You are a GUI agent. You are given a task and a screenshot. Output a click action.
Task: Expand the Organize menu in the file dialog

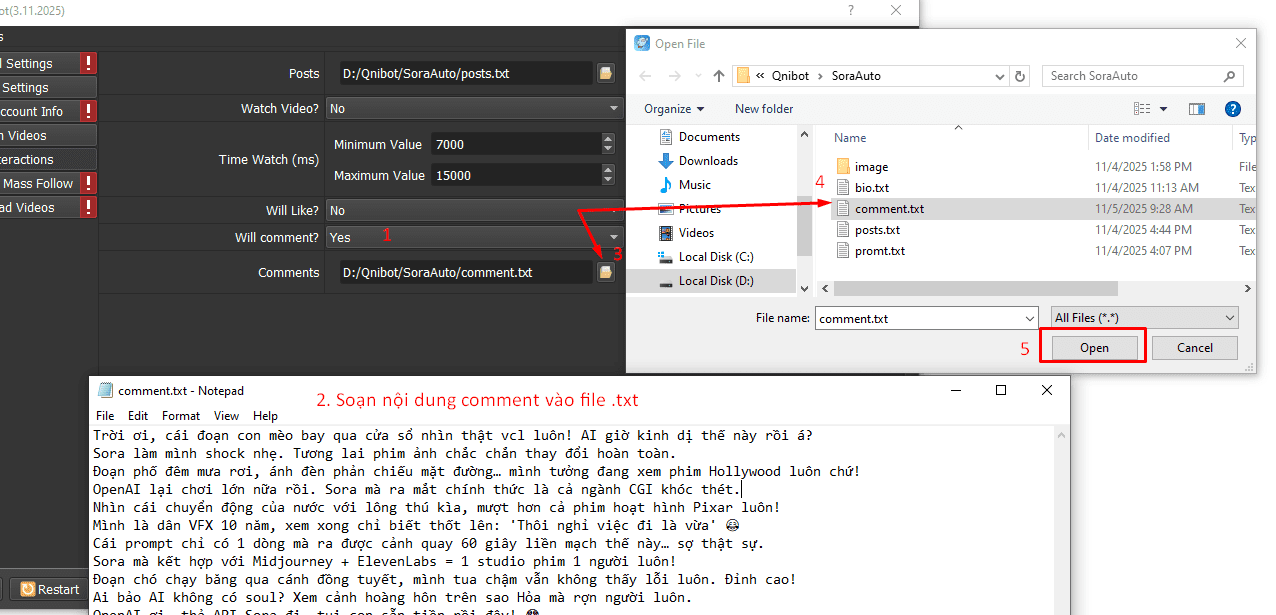673,108
